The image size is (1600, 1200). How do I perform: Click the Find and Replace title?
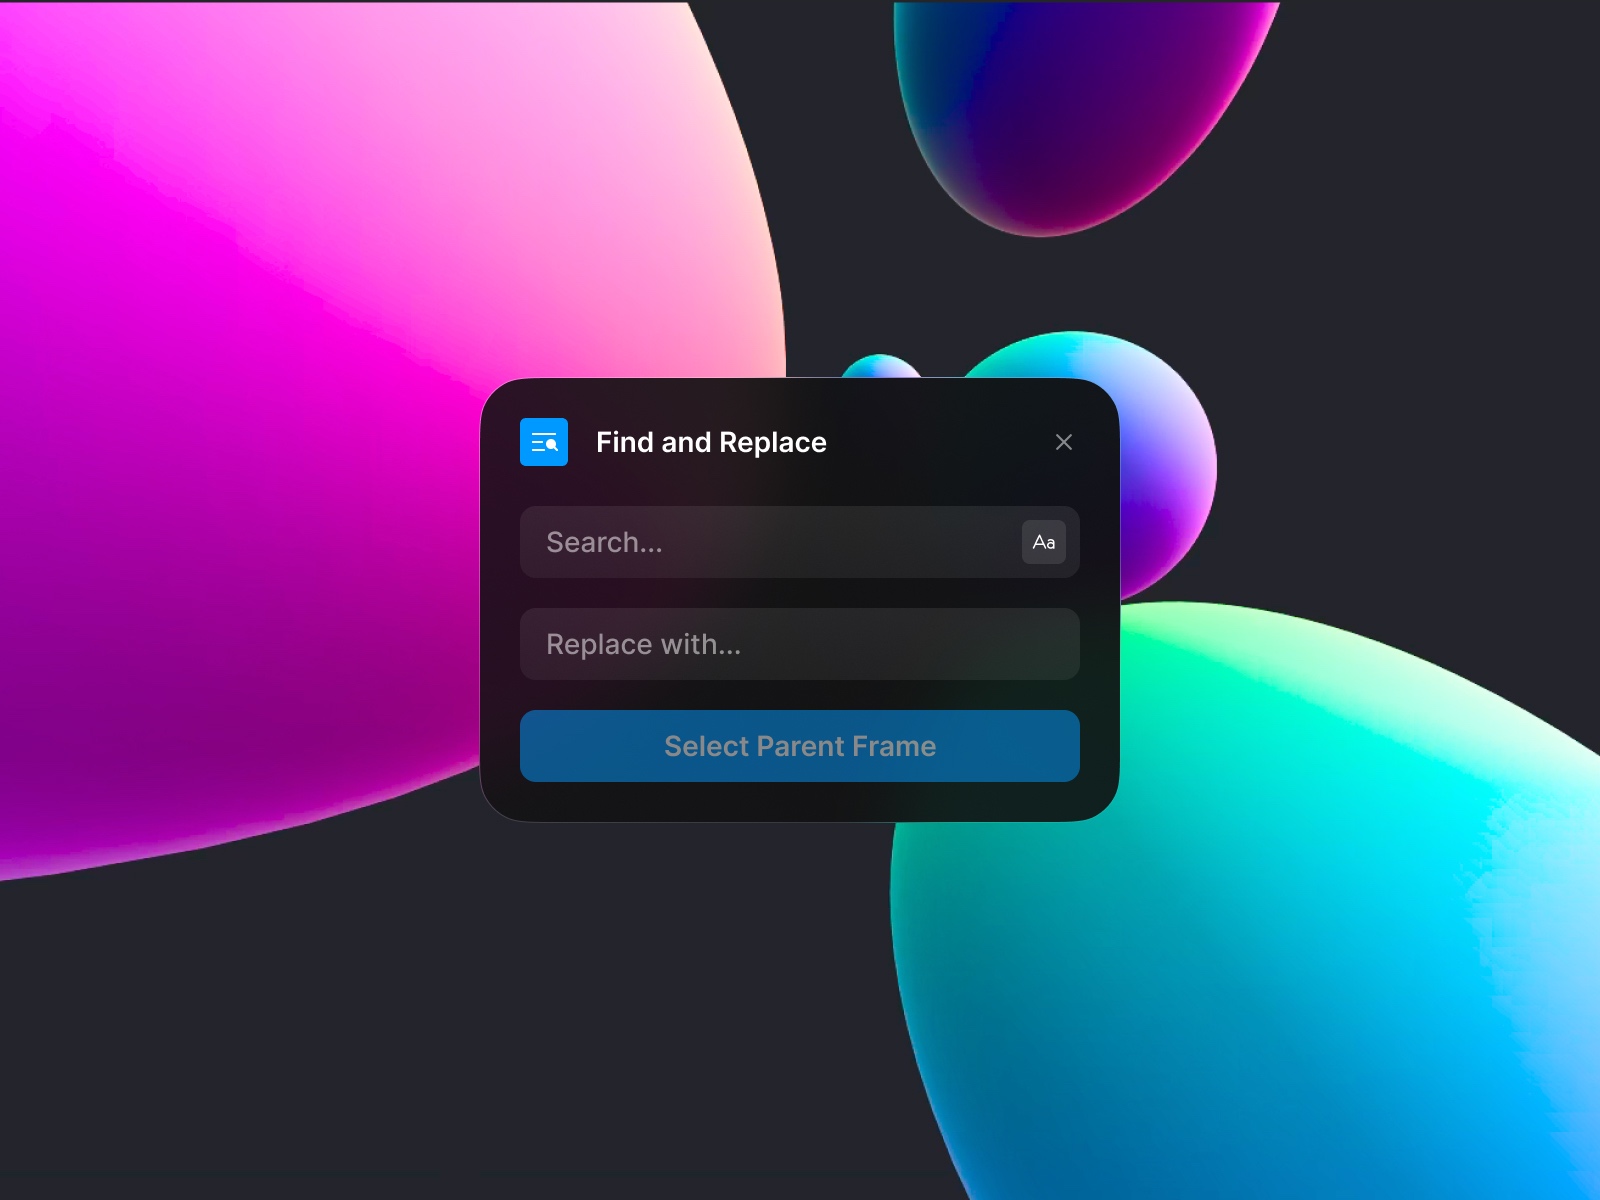[711, 441]
